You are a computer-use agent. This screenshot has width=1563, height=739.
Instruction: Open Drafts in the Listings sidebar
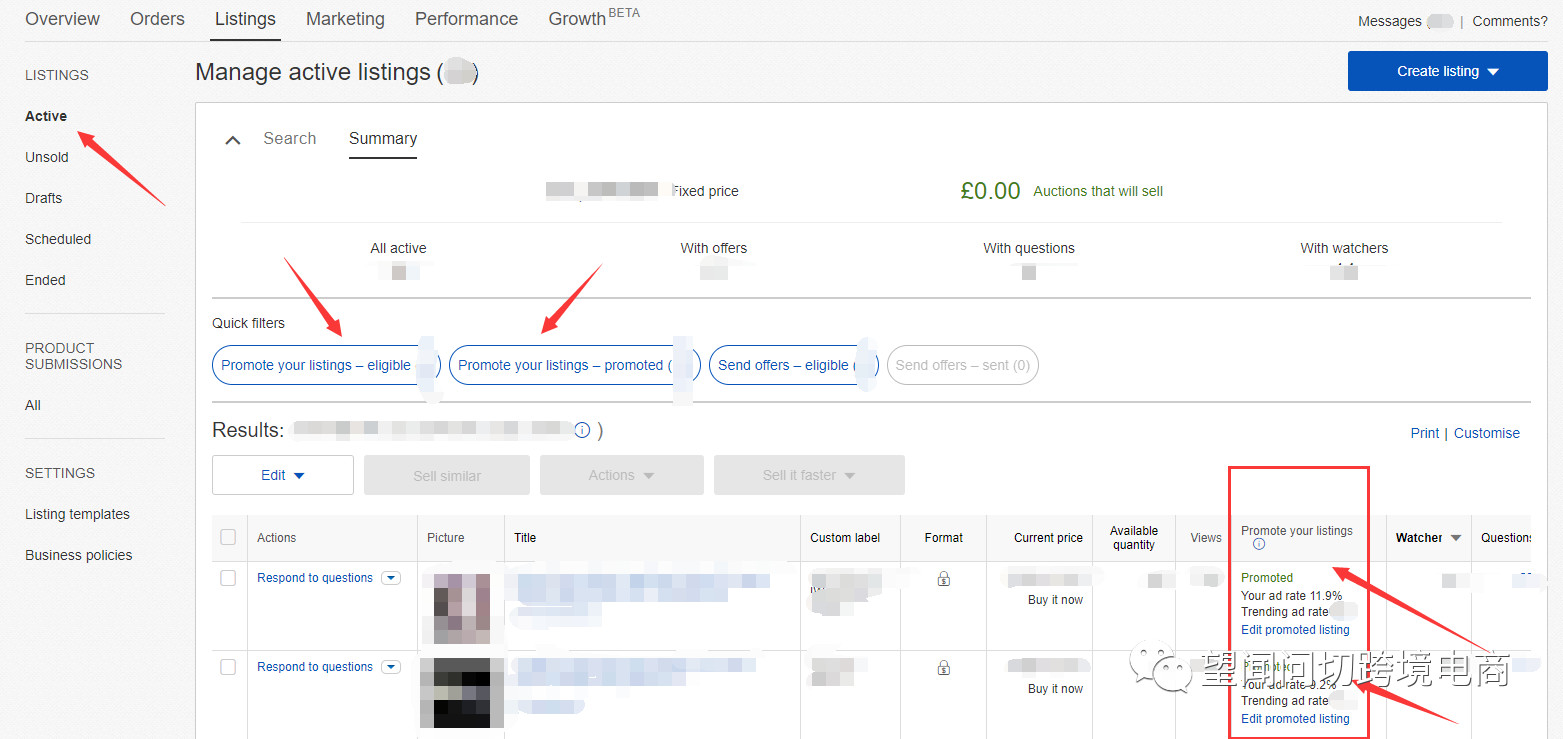click(44, 198)
